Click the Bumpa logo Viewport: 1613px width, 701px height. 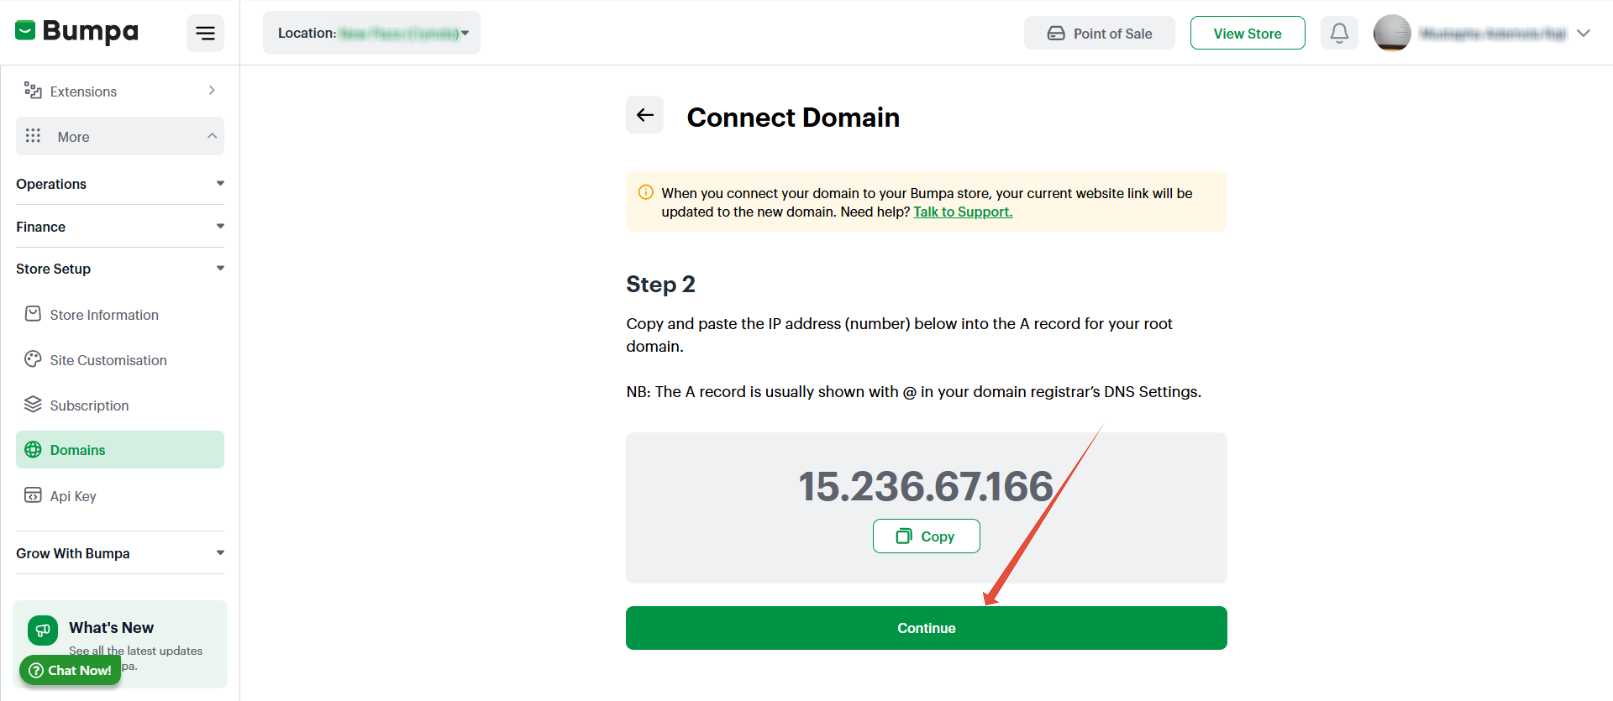[77, 32]
